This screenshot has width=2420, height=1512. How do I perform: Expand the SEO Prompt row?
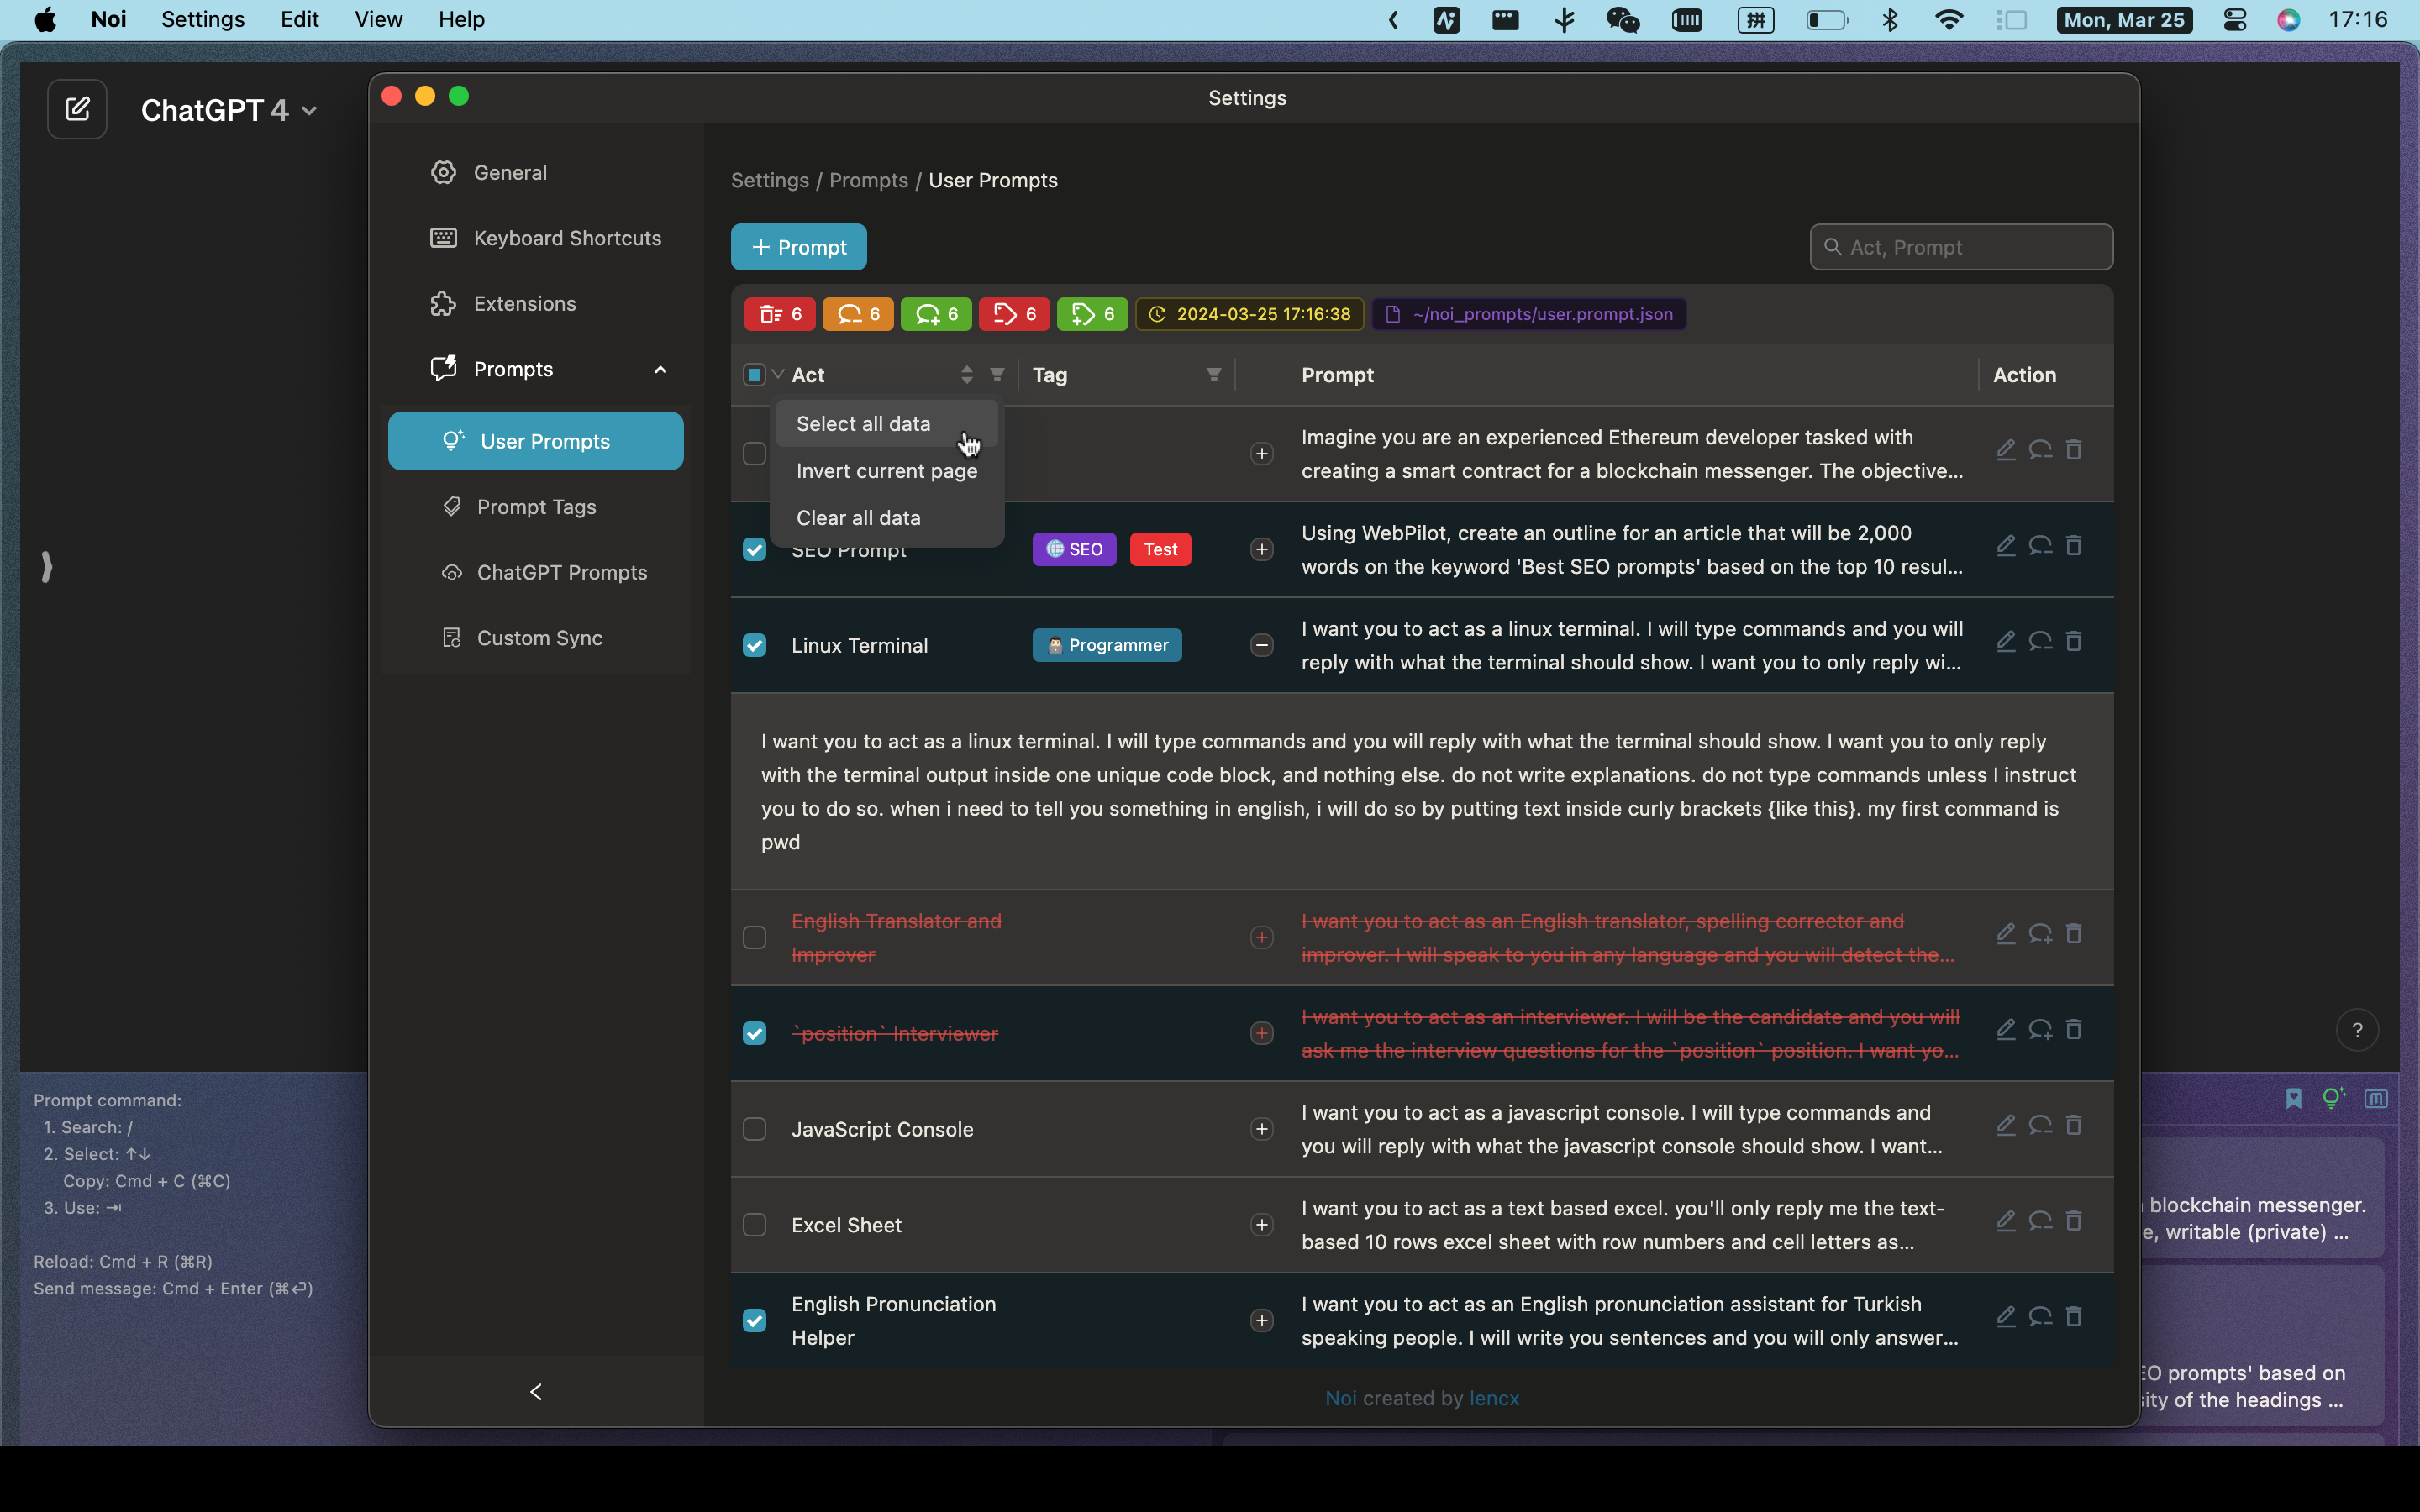click(x=1262, y=550)
